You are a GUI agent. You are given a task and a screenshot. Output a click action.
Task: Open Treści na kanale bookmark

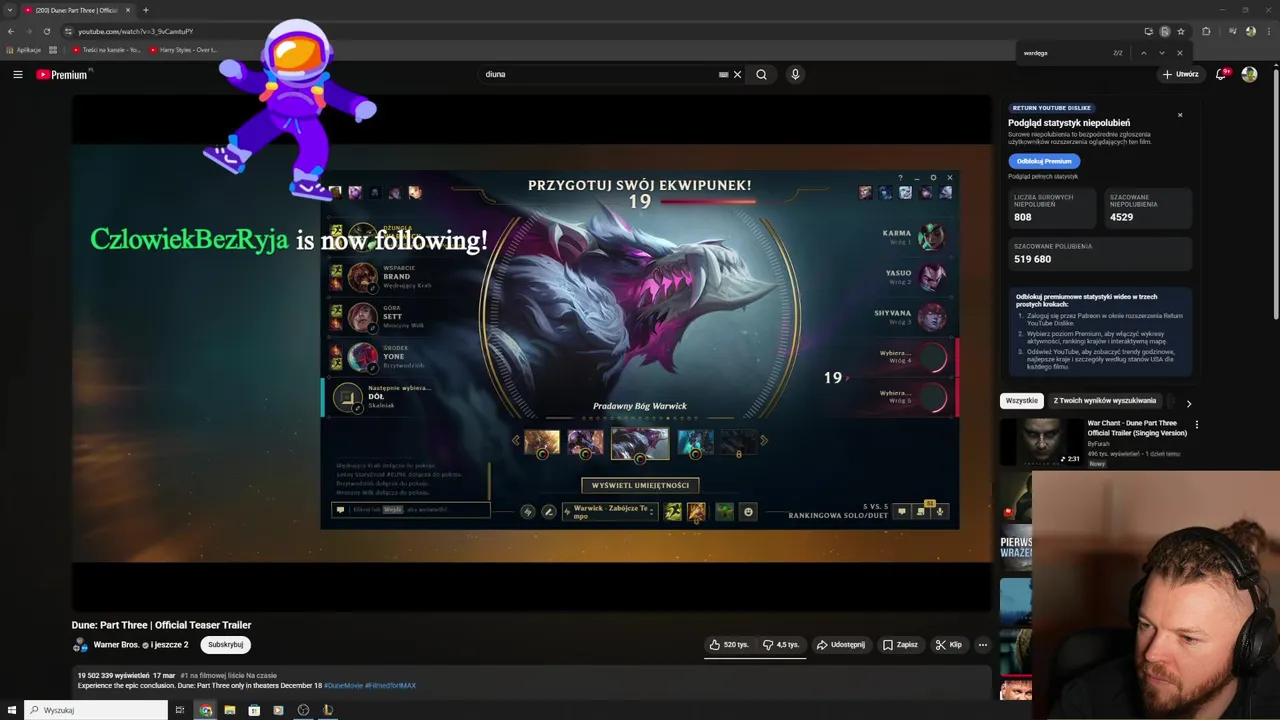(x=106, y=49)
